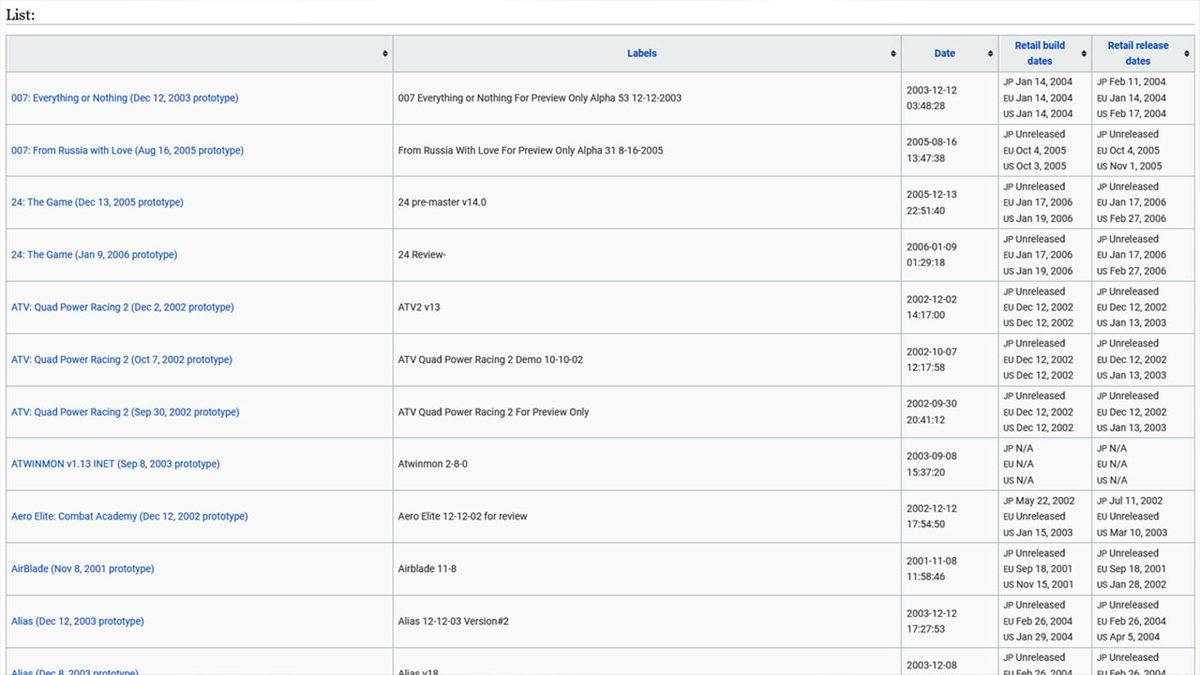
Task: Open 007: Everything or Nothing prototype link
Action: point(125,98)
